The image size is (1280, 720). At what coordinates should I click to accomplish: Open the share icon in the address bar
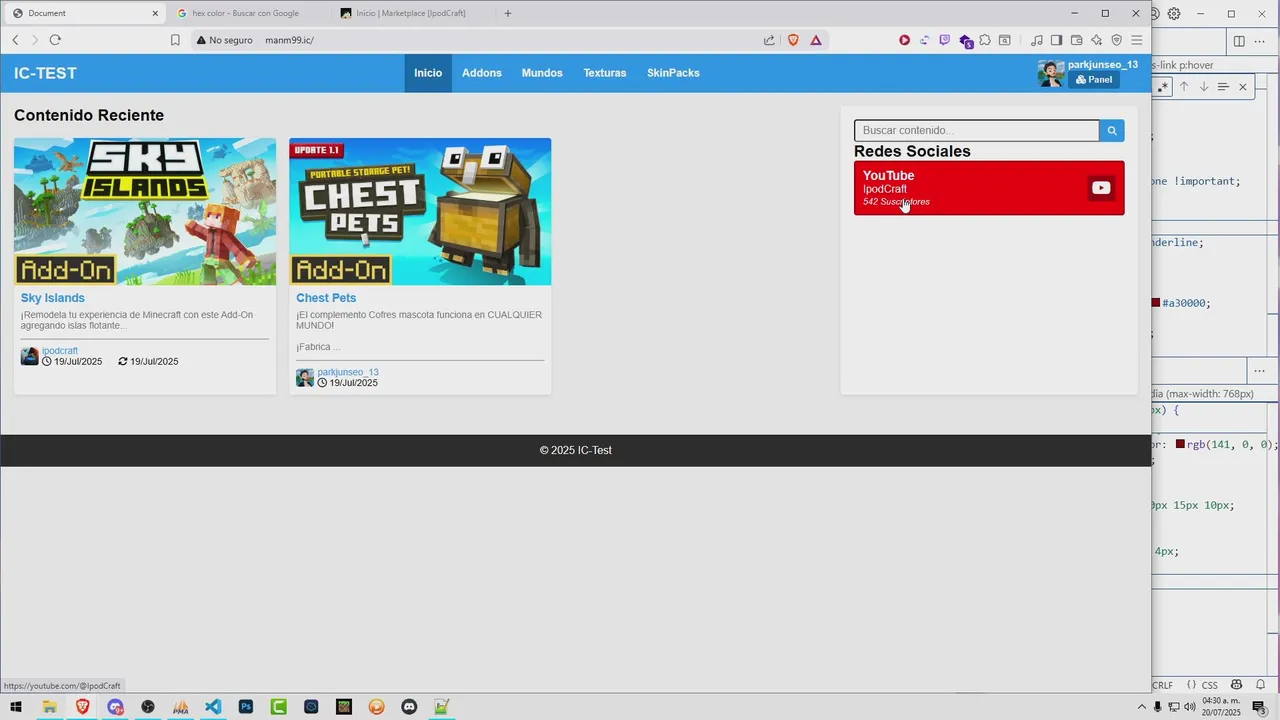pyautogui.click(x=769, y=40)
